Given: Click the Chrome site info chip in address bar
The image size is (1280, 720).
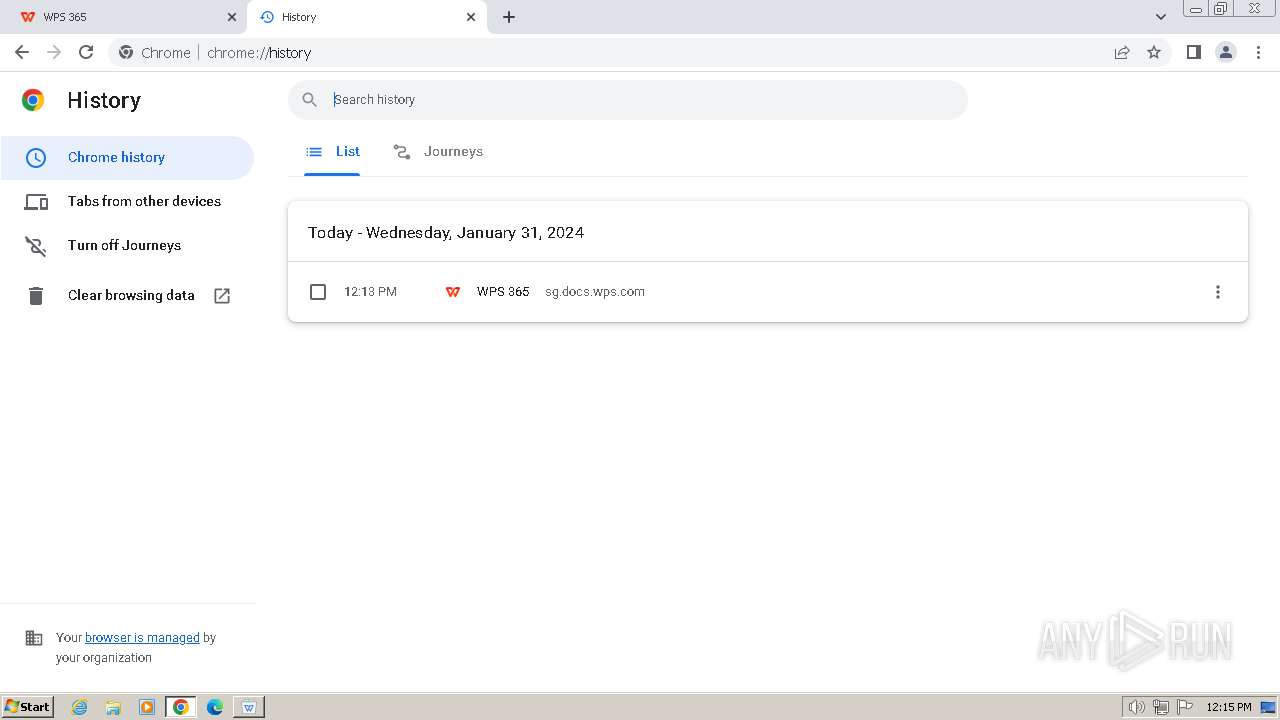Looking at the screenshot, I should tap(155, 52).
